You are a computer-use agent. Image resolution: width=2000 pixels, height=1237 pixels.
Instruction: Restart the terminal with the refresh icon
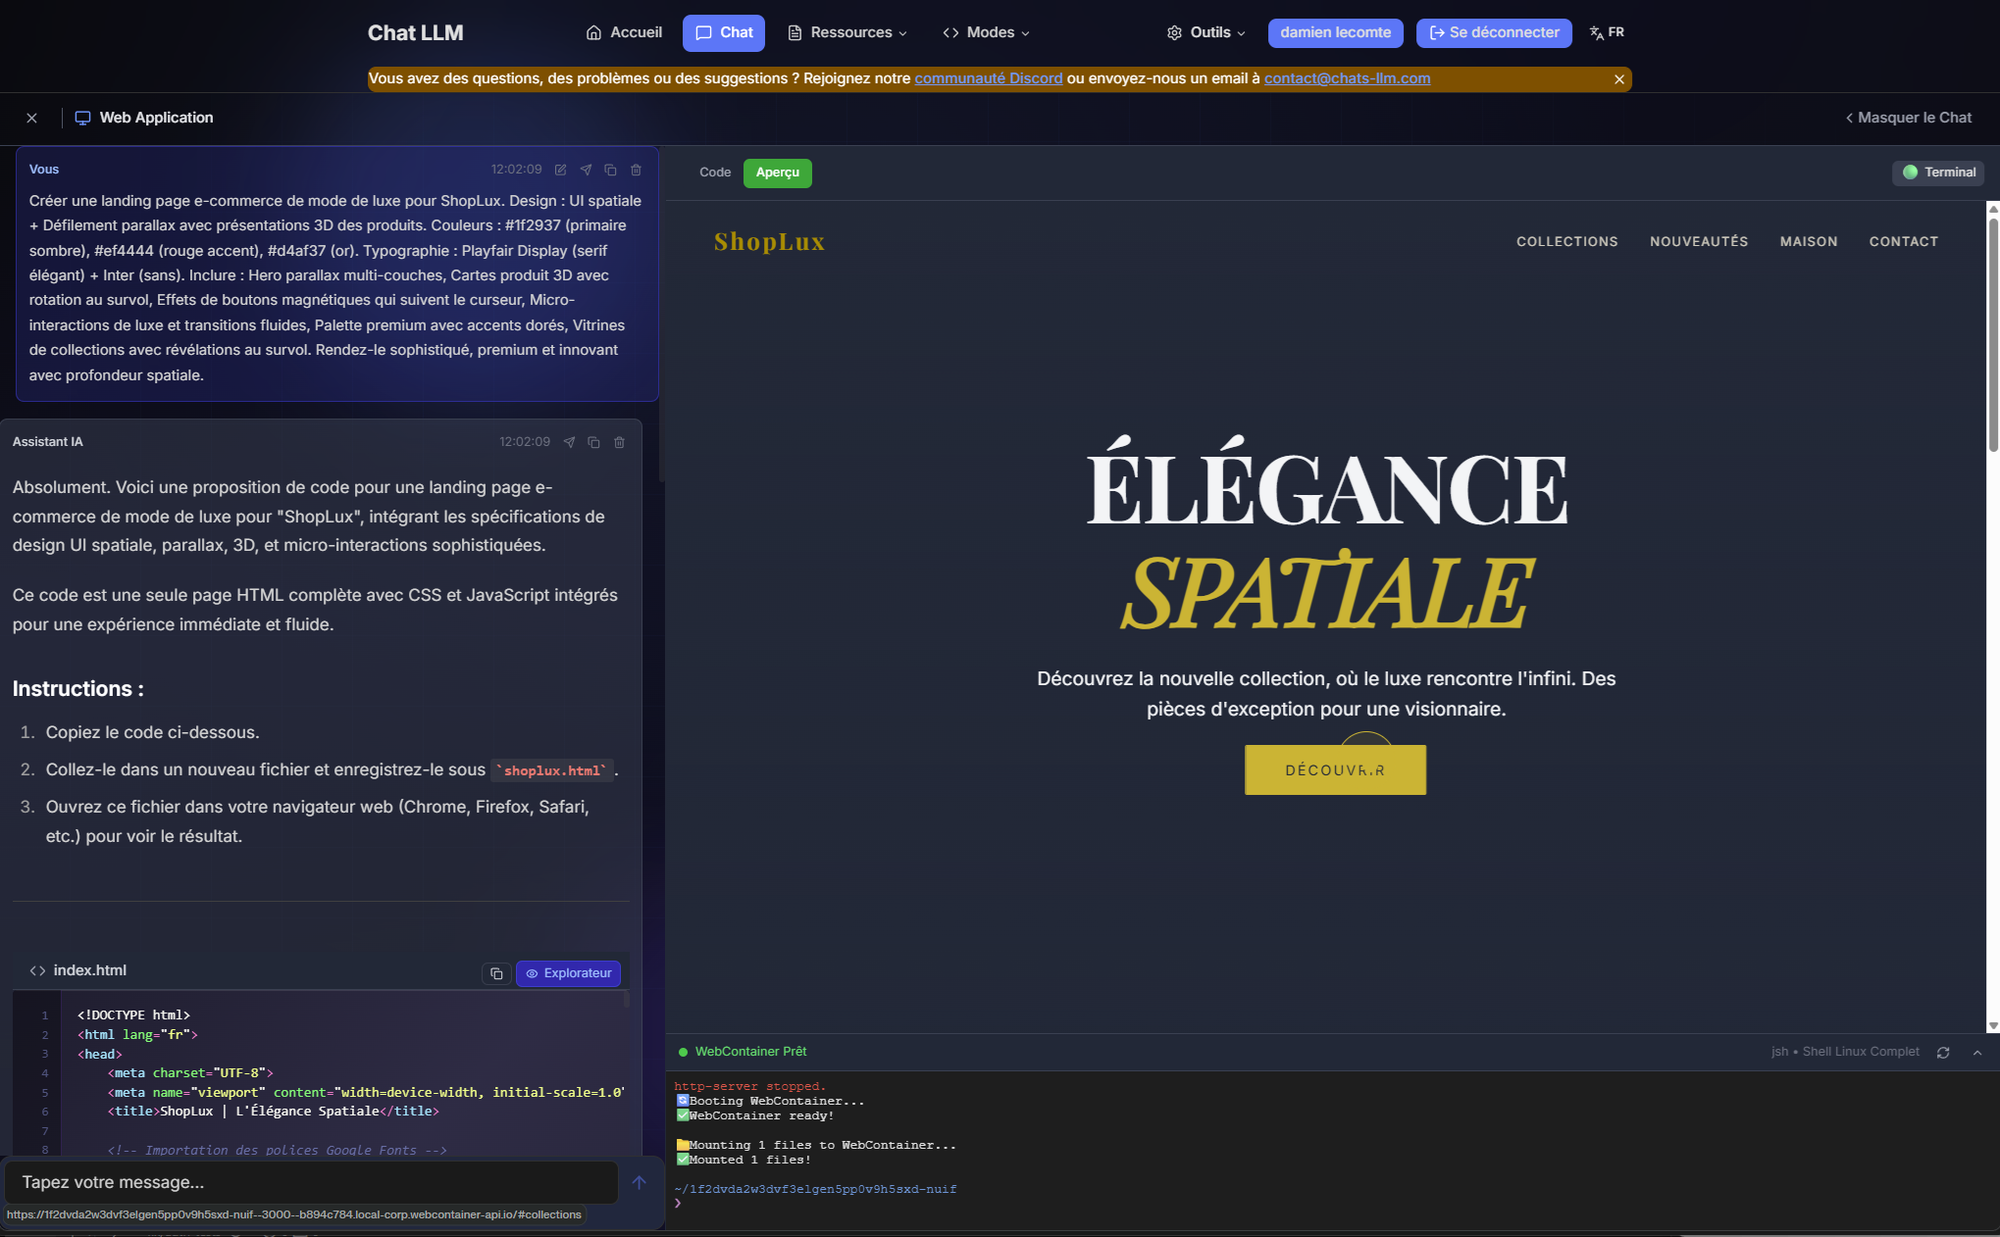click(x=1943, y=1052)
